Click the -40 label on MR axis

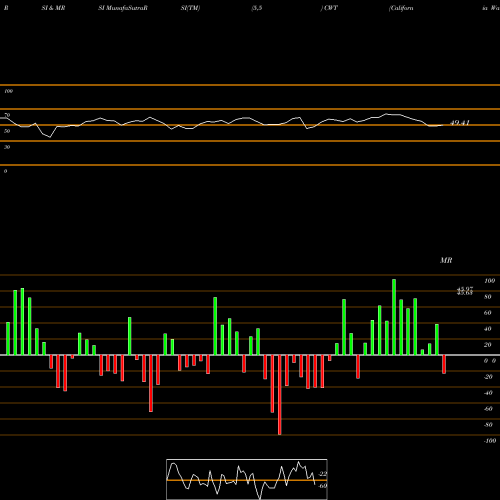point(488,393)
